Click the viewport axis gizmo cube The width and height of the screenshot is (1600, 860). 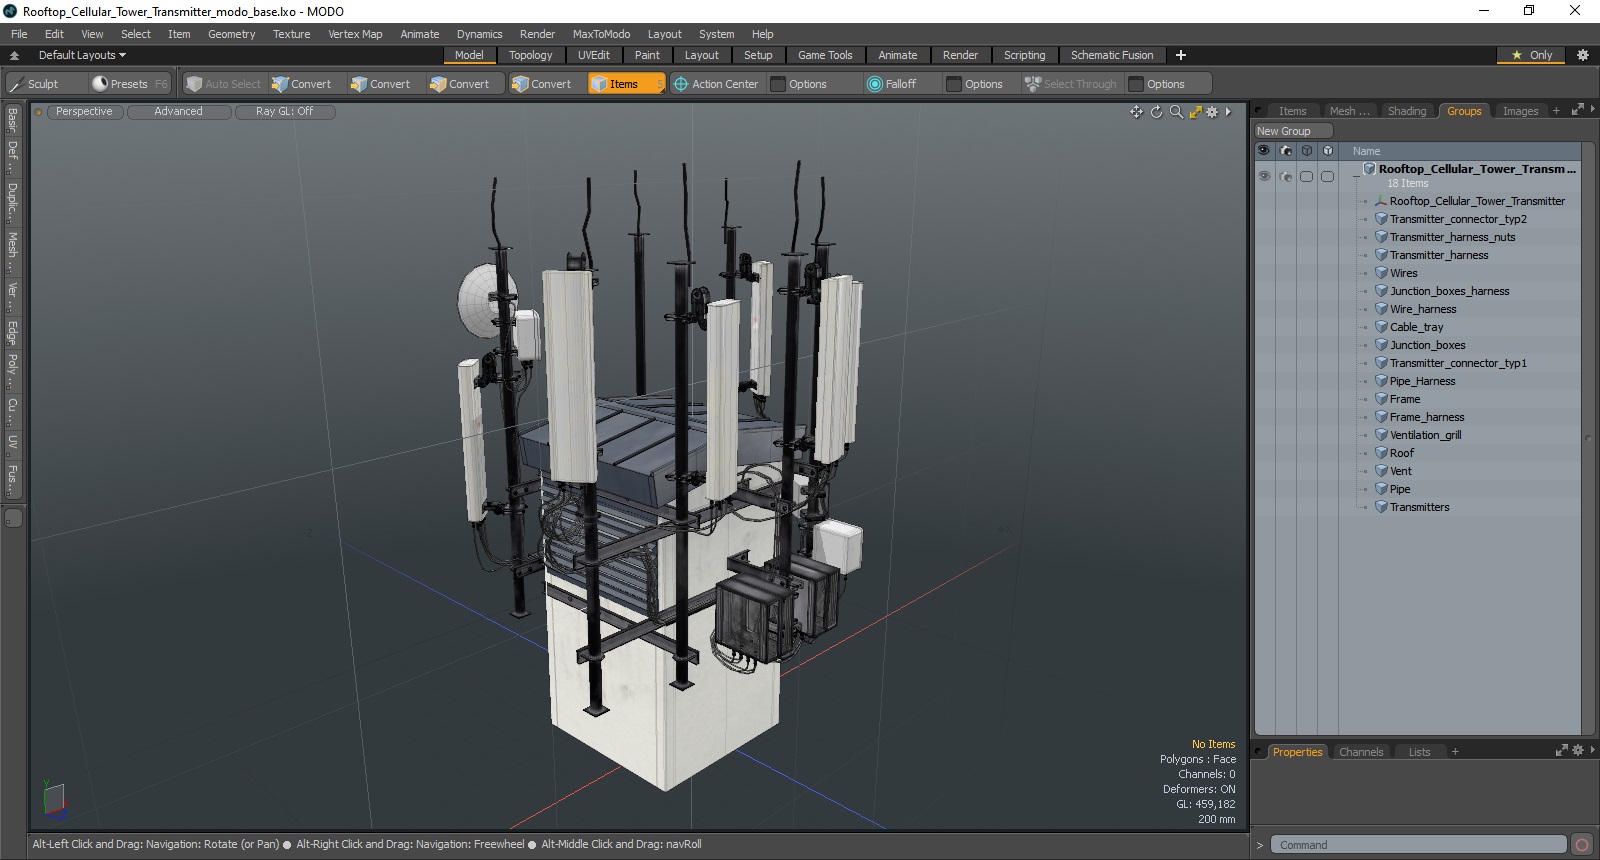coord(54,799)
